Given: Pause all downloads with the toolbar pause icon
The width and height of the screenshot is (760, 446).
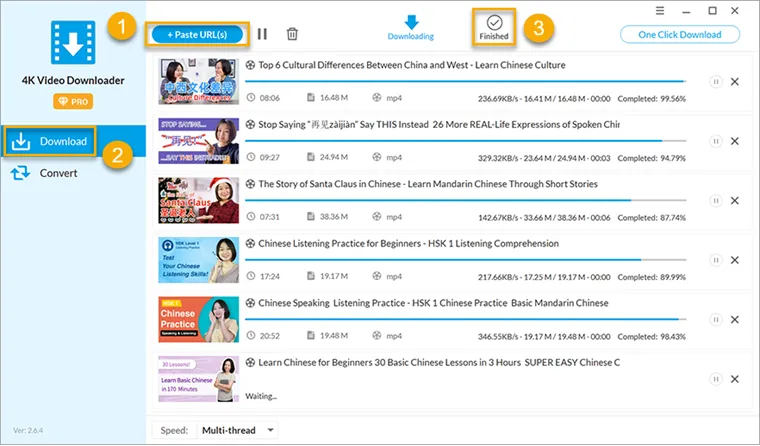Looking at the screenshot, I should click(x=262, y=34).
